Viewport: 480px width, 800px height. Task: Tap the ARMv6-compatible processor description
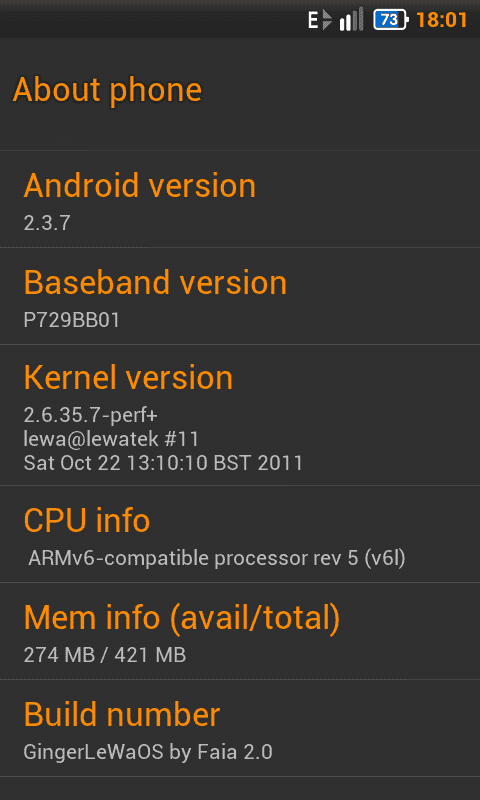click(x=217, y=558)
